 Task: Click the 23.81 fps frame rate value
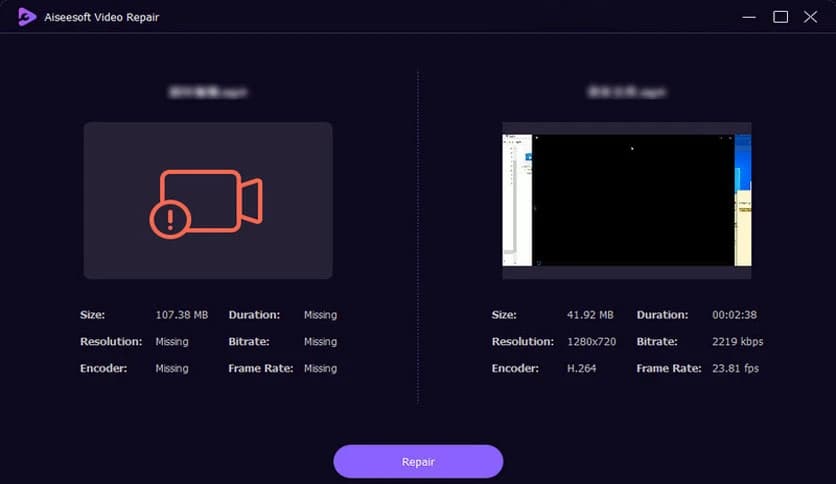[735, 369]
